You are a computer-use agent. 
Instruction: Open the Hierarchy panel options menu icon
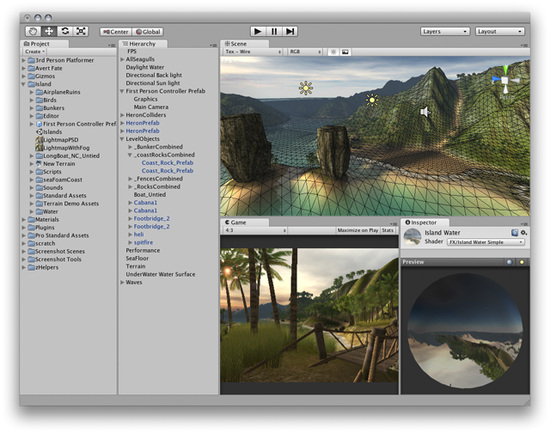(x=213, y=45)
